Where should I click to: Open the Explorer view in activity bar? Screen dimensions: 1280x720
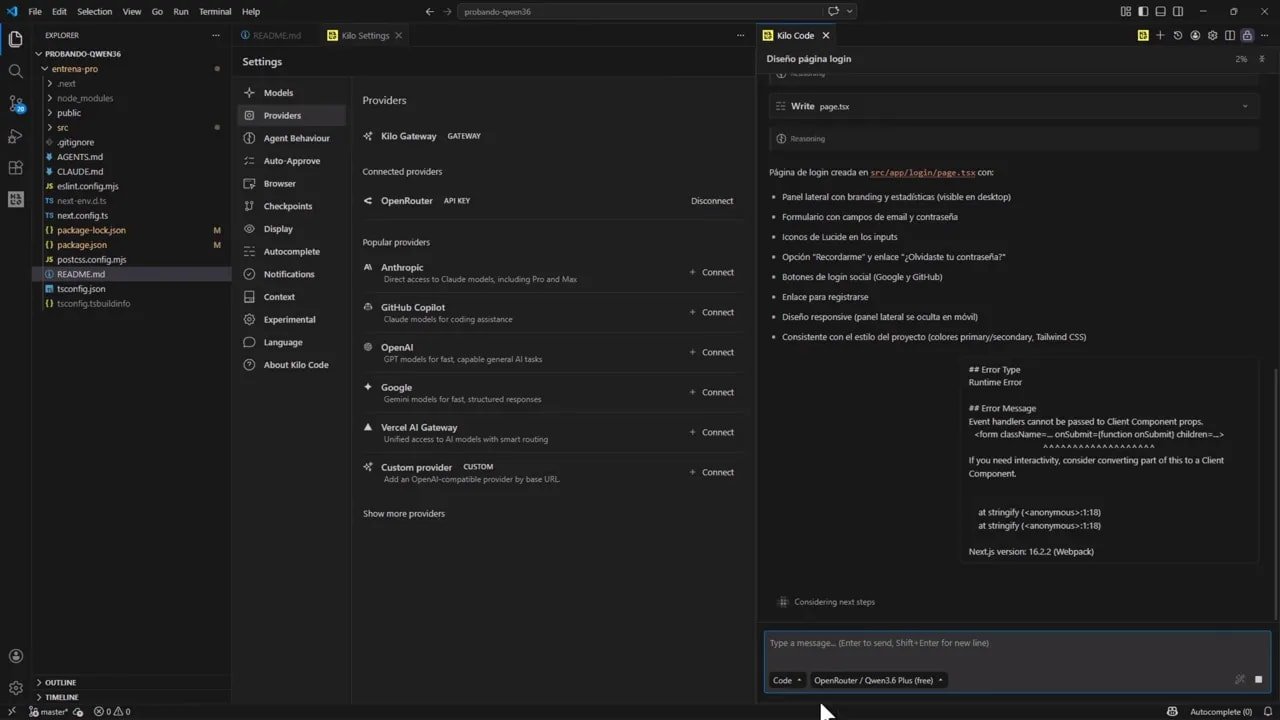tap(15, 40)
